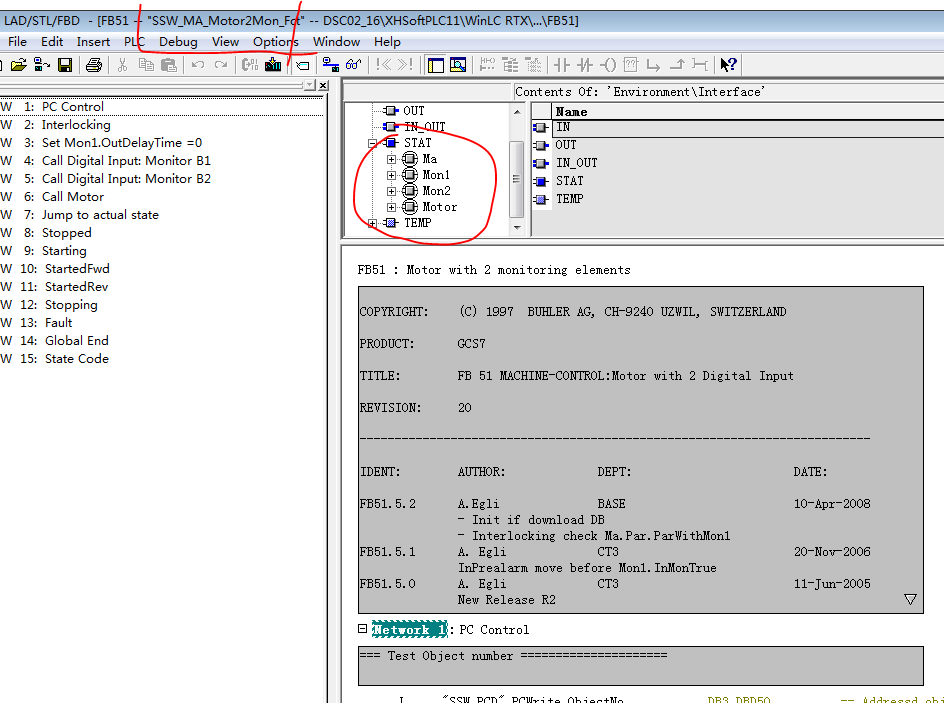This screenshot has width=944, height=703.
Task: Click the Name column header
Action: (x=748, y=111)
